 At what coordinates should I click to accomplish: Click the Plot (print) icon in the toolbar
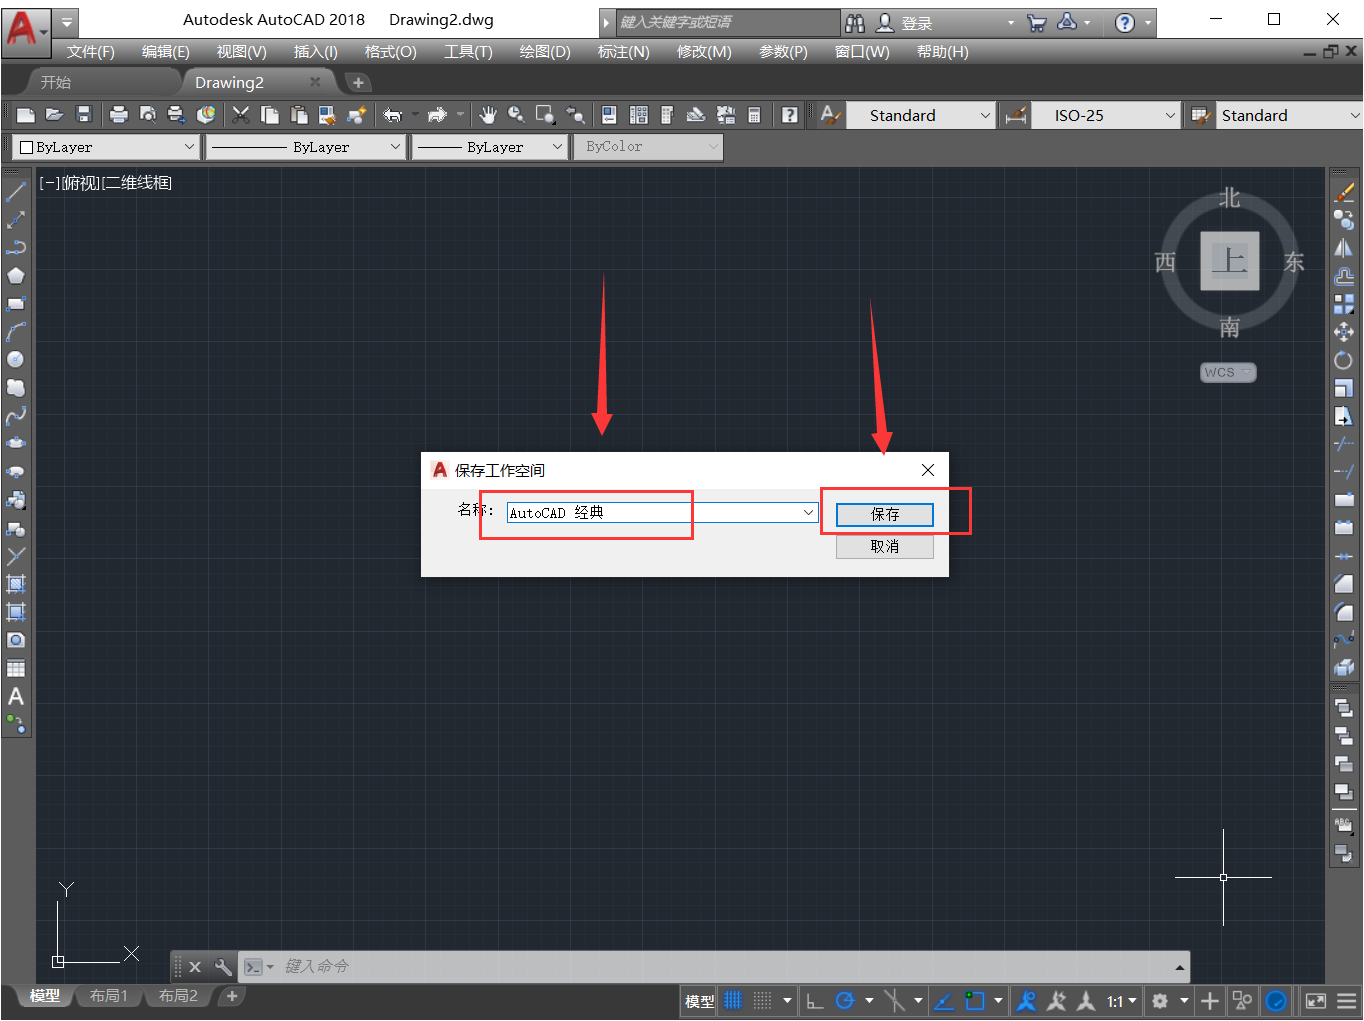[x=118, y=114]
